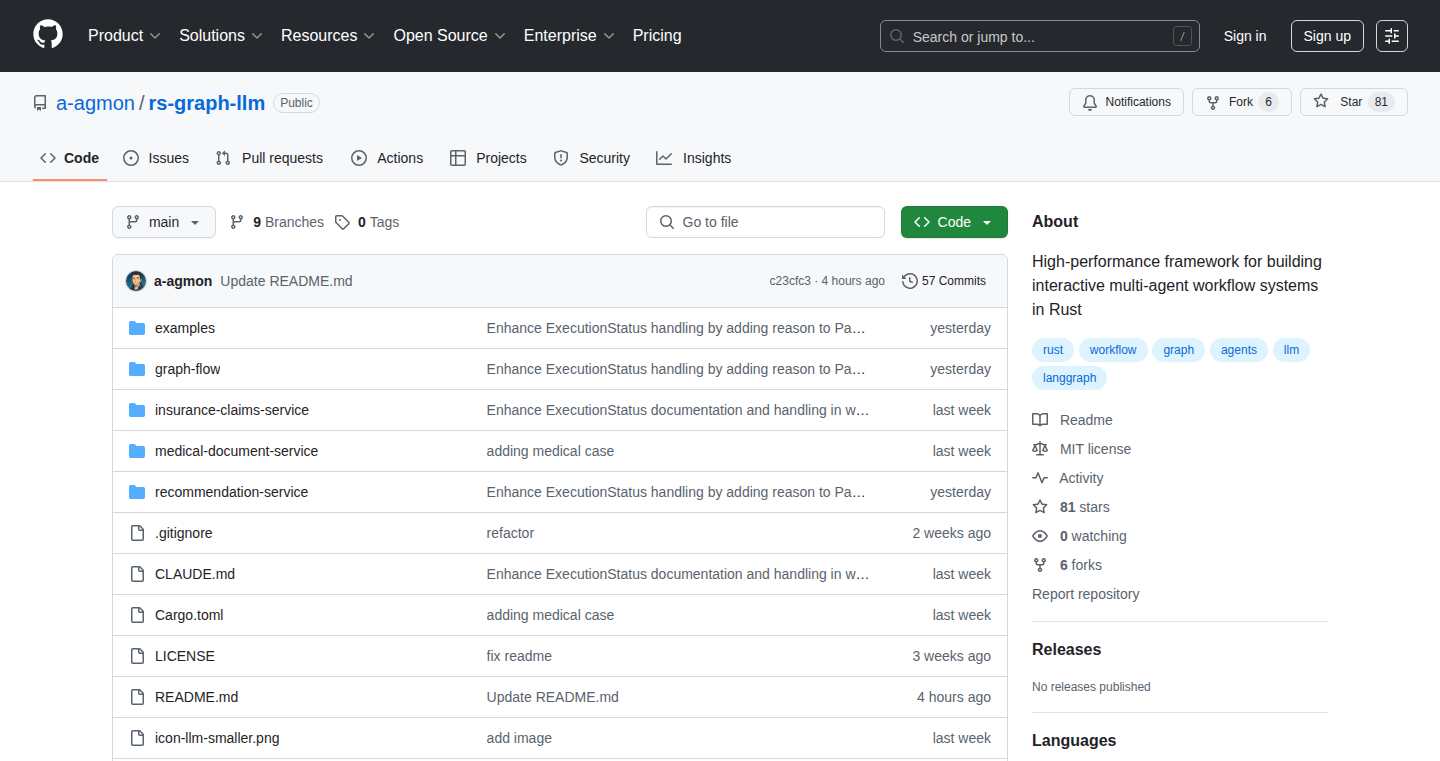1440x761 pixels.
Task: Switch to the Issues tab
Action: coord(156,158)
